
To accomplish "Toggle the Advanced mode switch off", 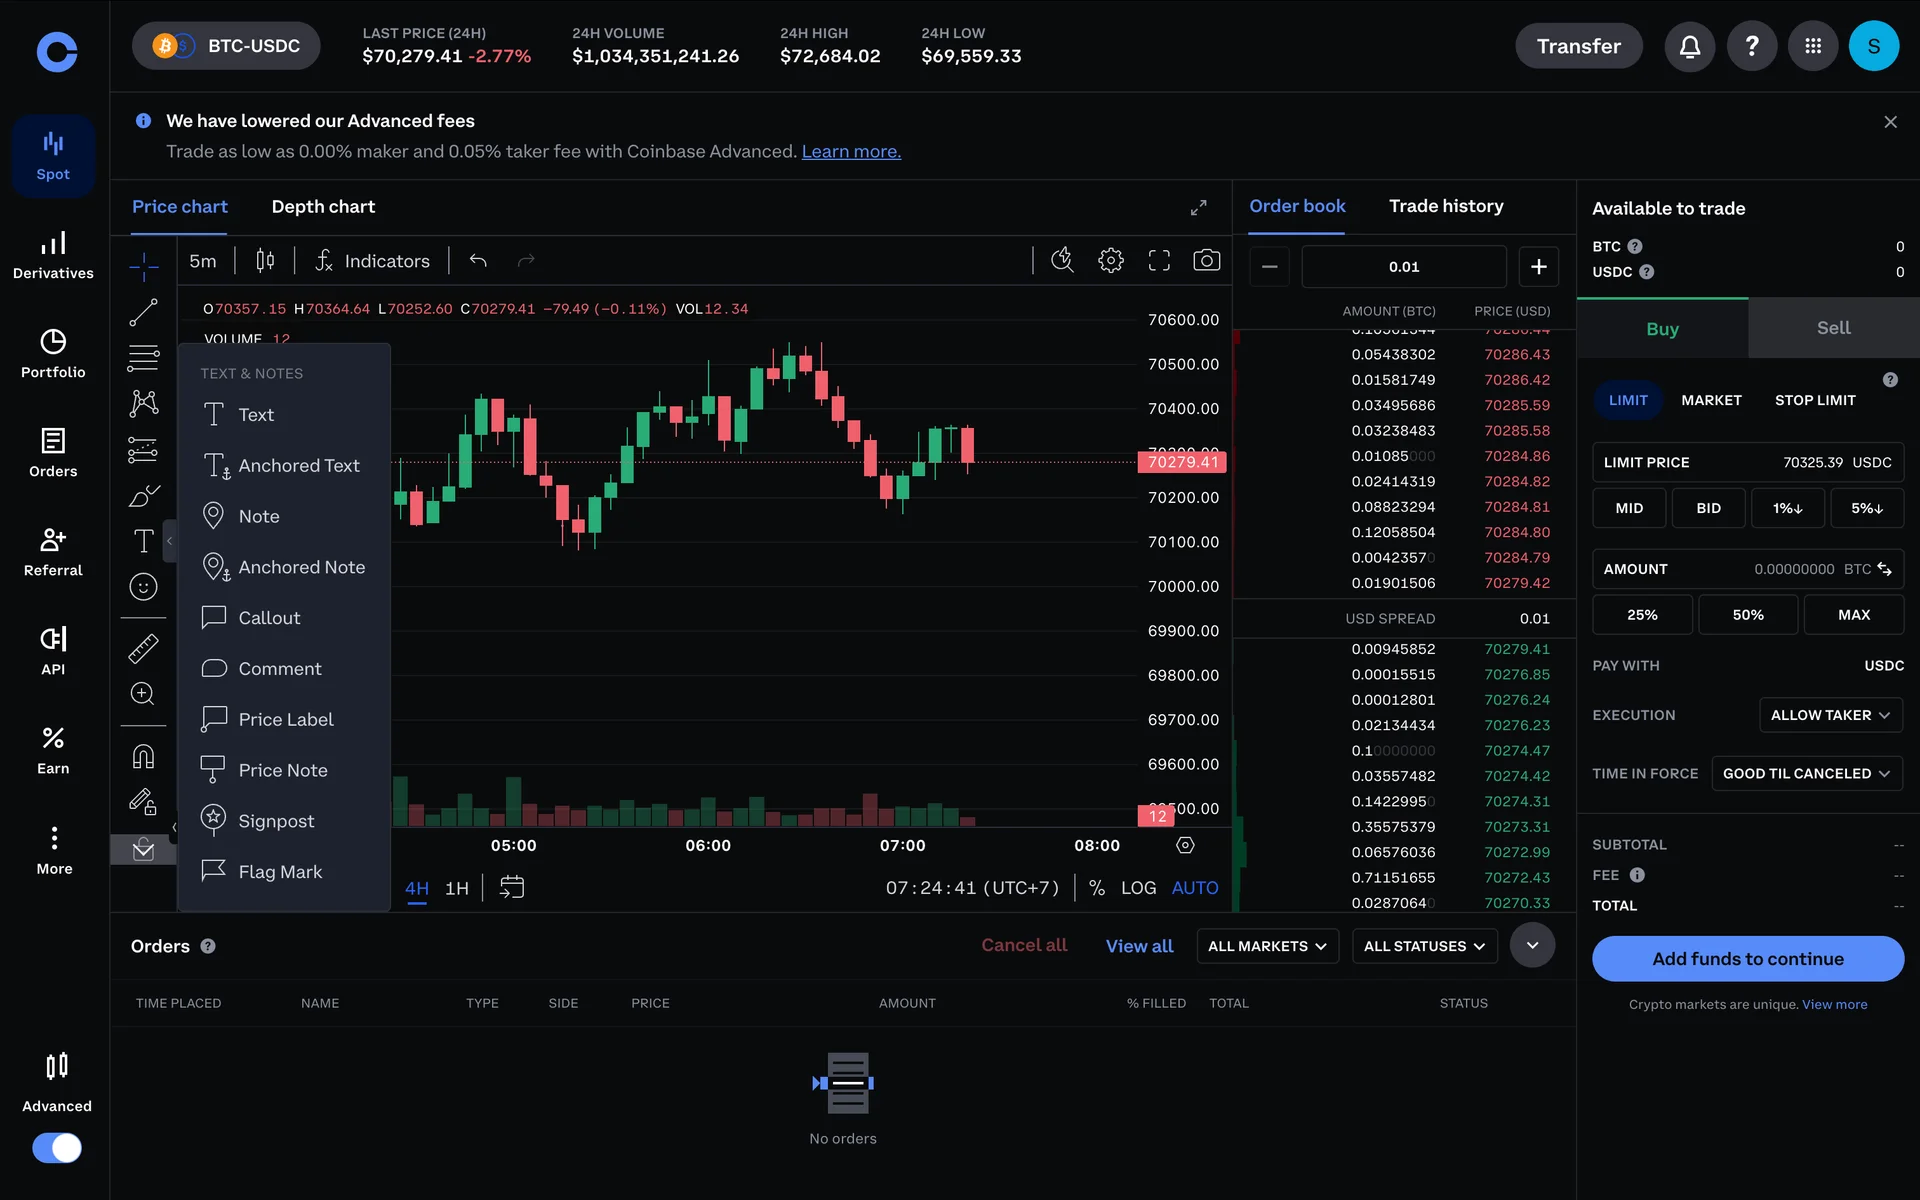I will click(57, 1147).
